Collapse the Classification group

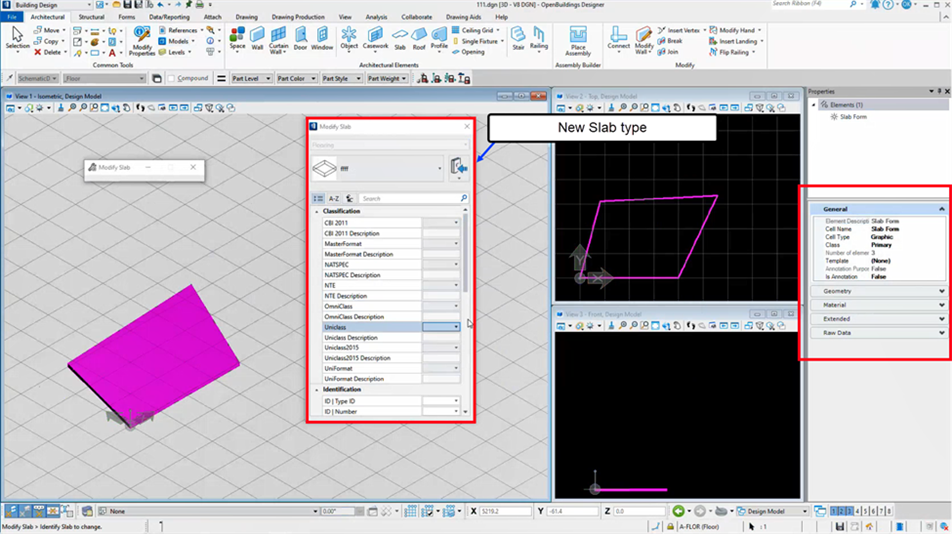click(x=316, y=211)
